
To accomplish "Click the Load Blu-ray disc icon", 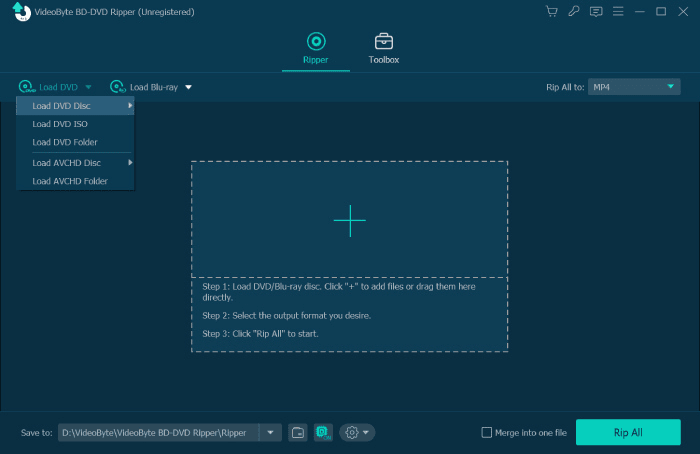I will pyautogui.click(x=118, y=87).
